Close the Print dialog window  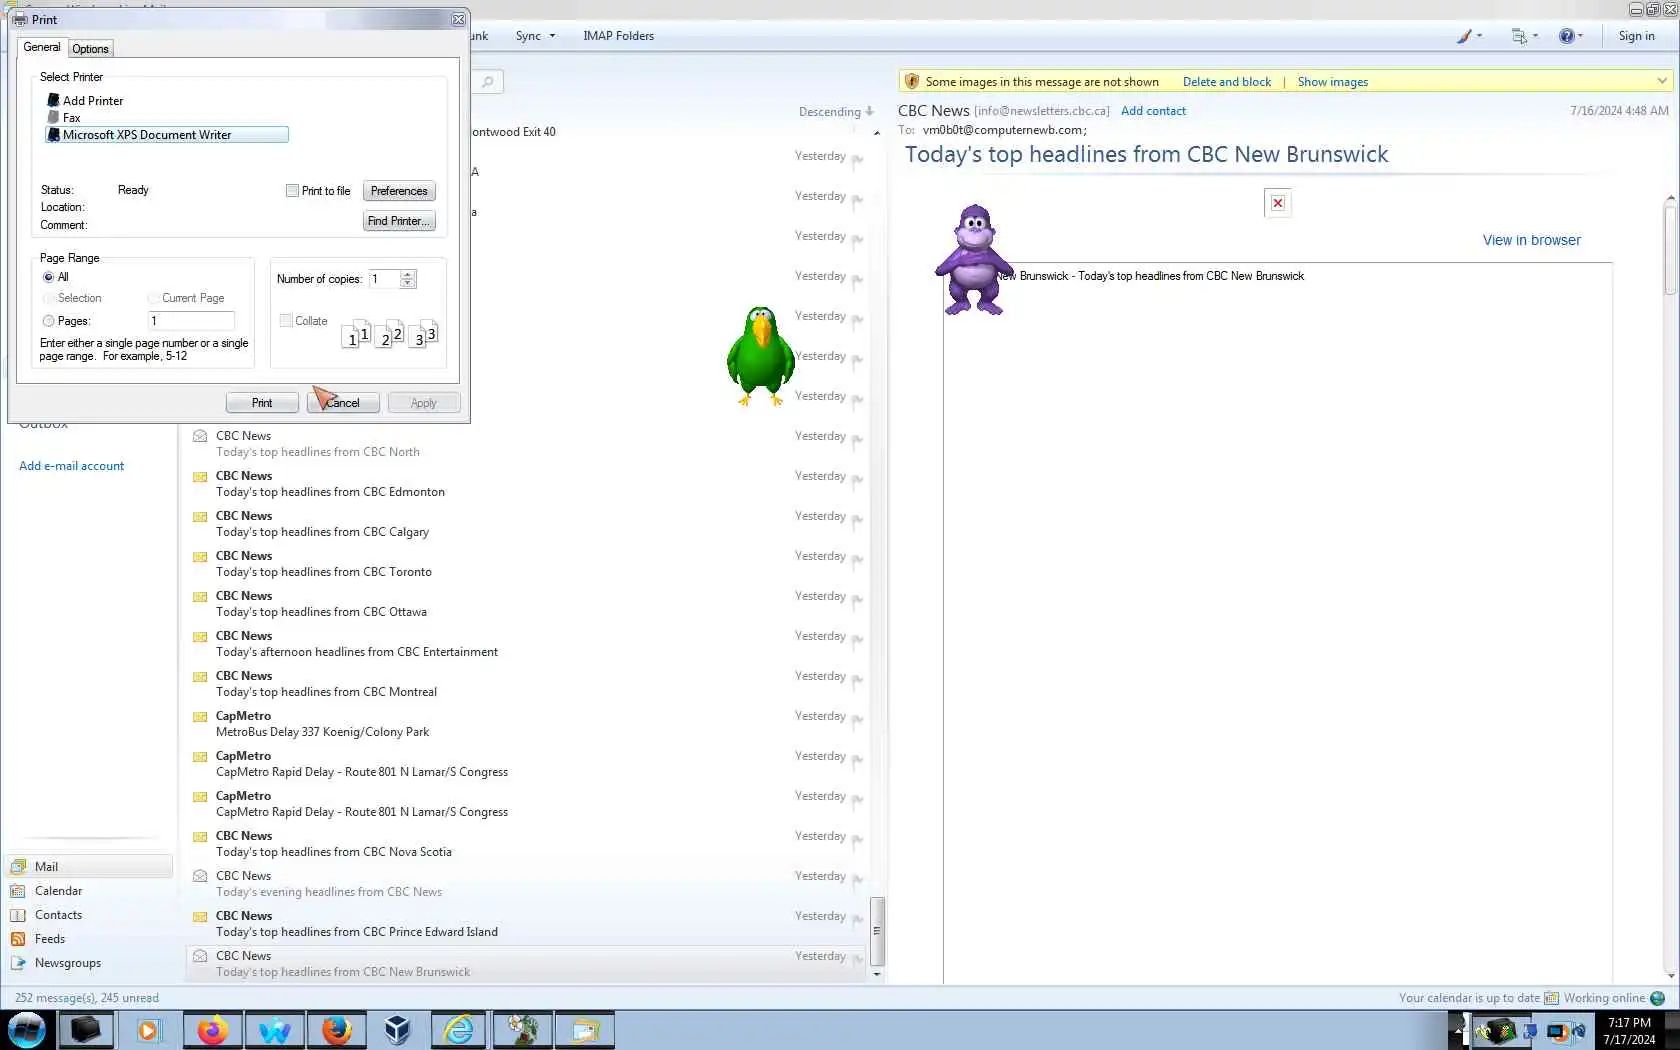click(x=458, y=19)
